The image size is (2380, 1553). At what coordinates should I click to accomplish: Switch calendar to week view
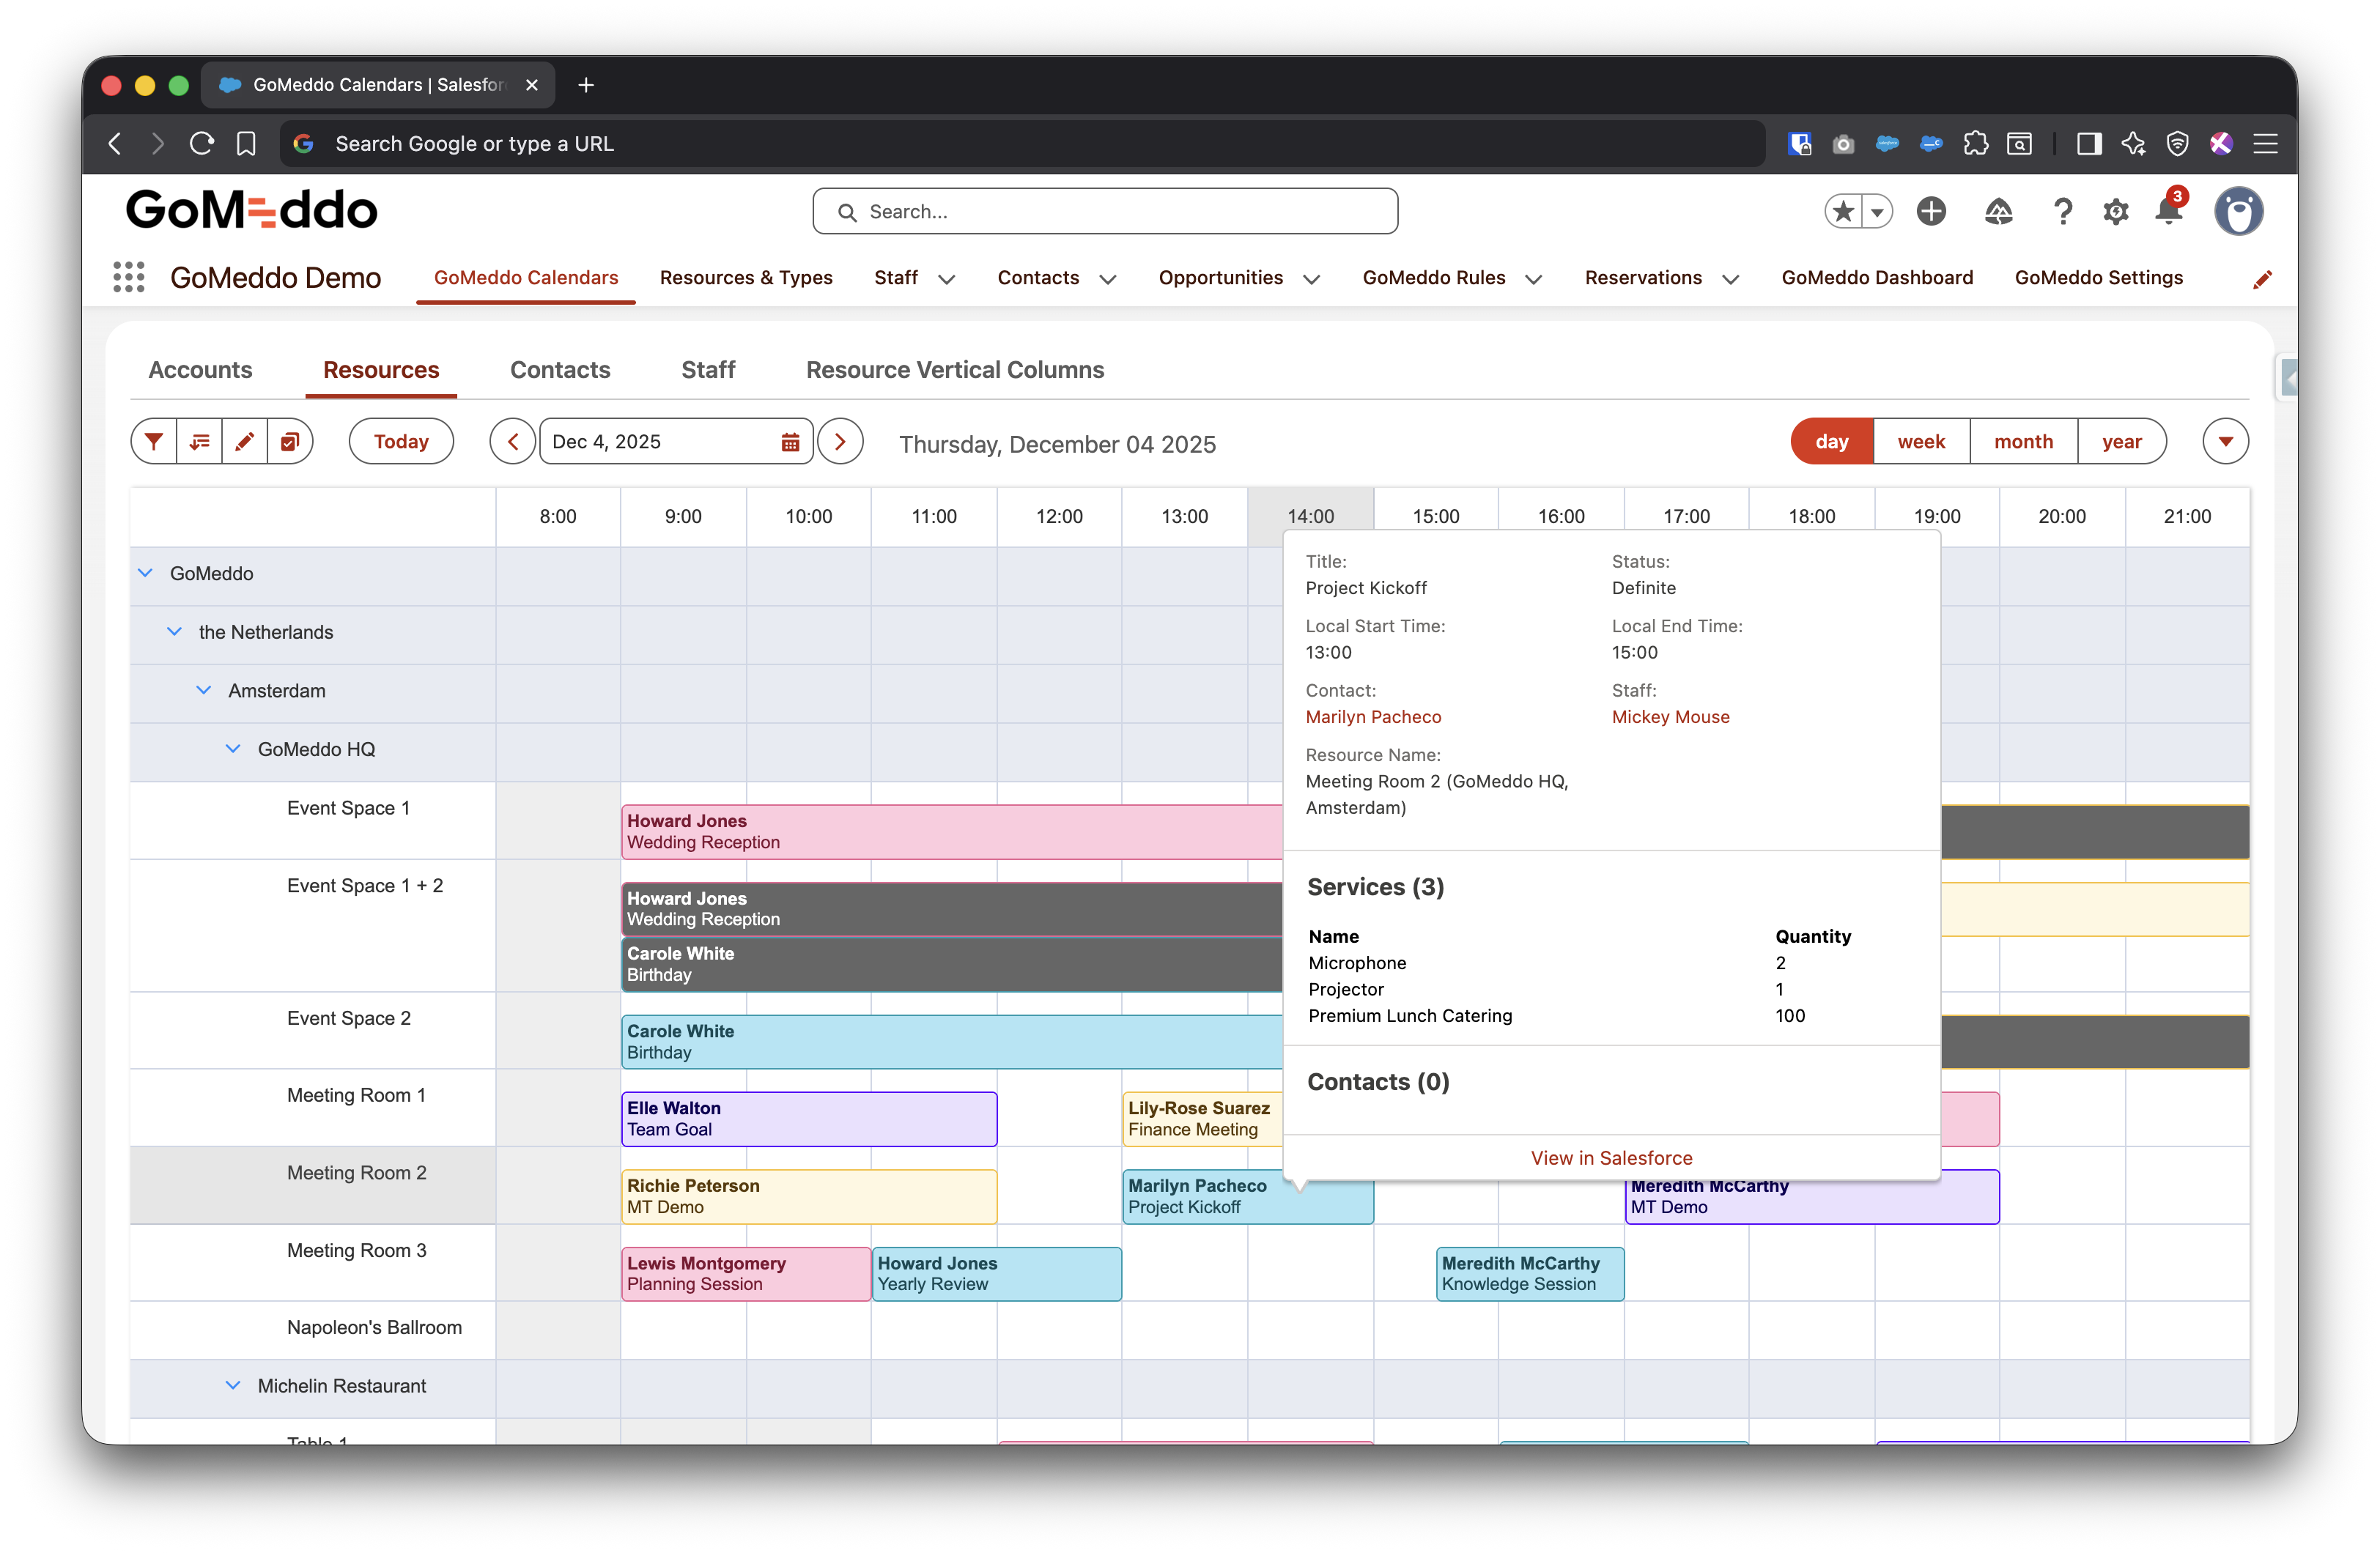(1920, 441)
